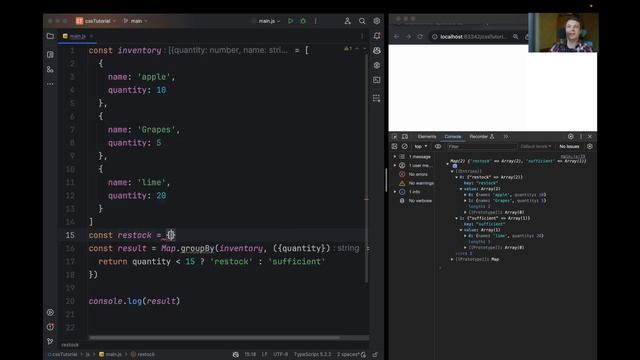Expand the 1 message sidebar group
This screenshot has width=640, height=360.
coord(395,157)
